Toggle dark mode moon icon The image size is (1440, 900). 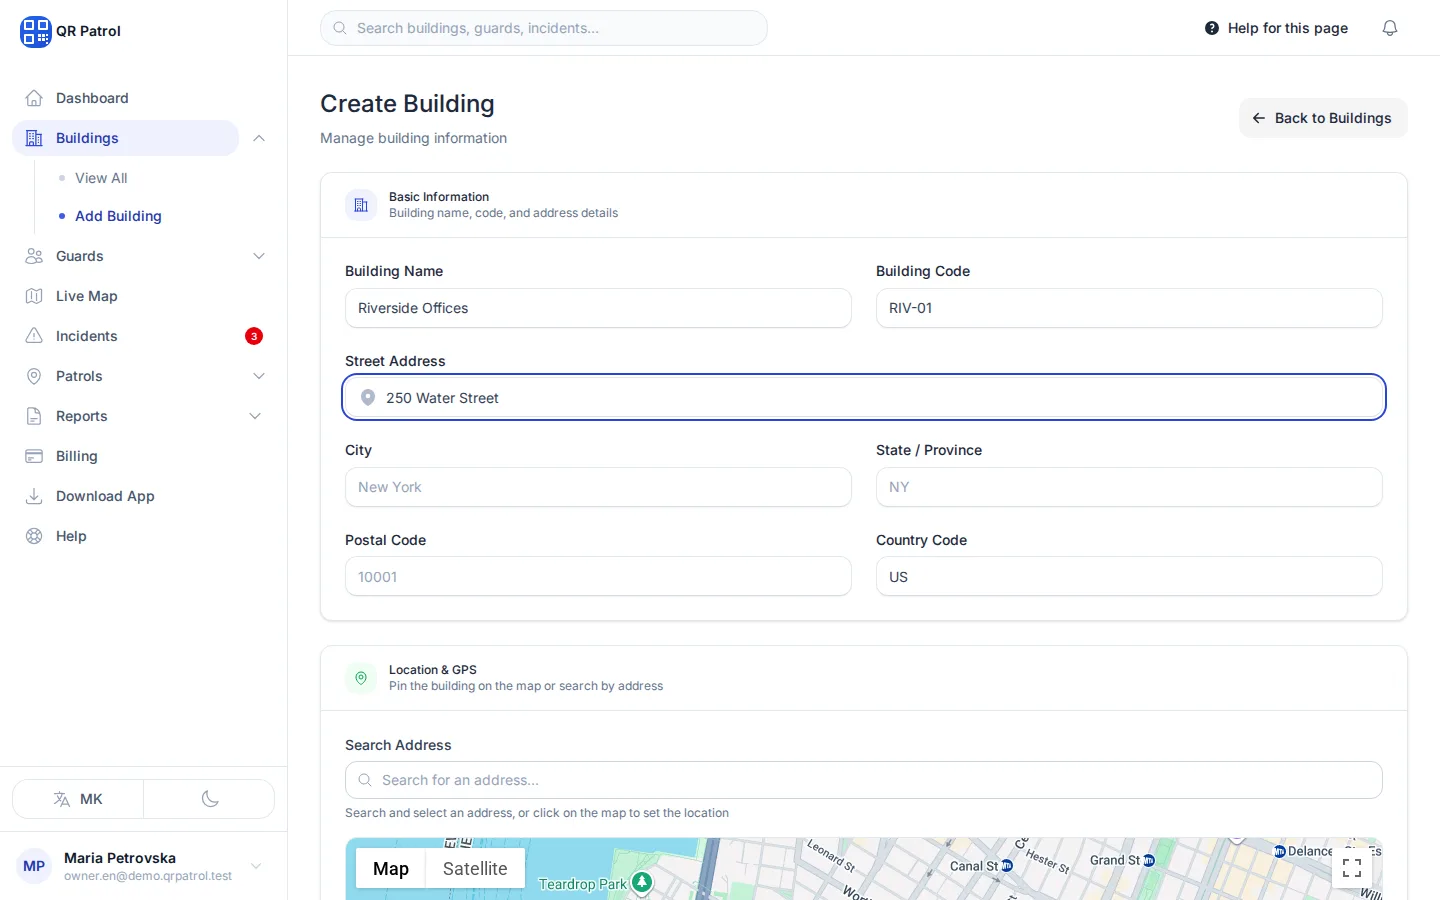pos(210,799)
